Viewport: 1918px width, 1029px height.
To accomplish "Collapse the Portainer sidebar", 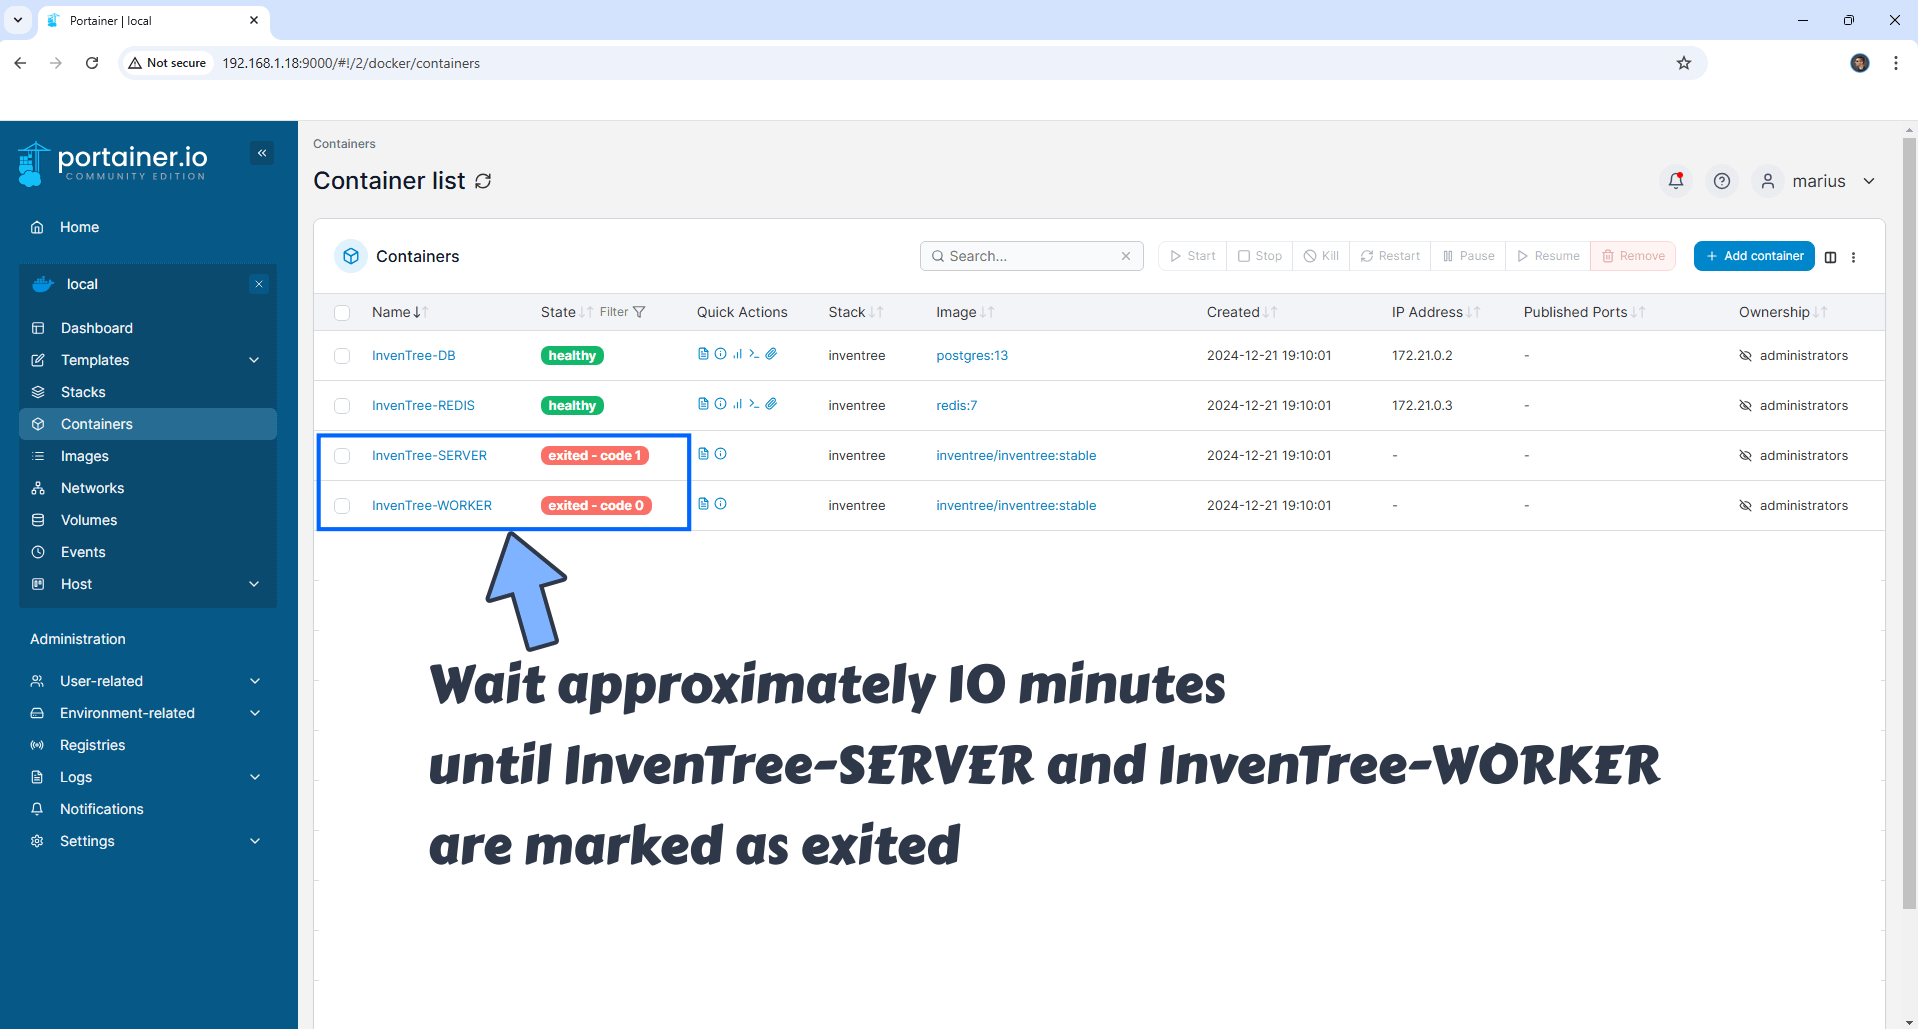I will [262, 153].
